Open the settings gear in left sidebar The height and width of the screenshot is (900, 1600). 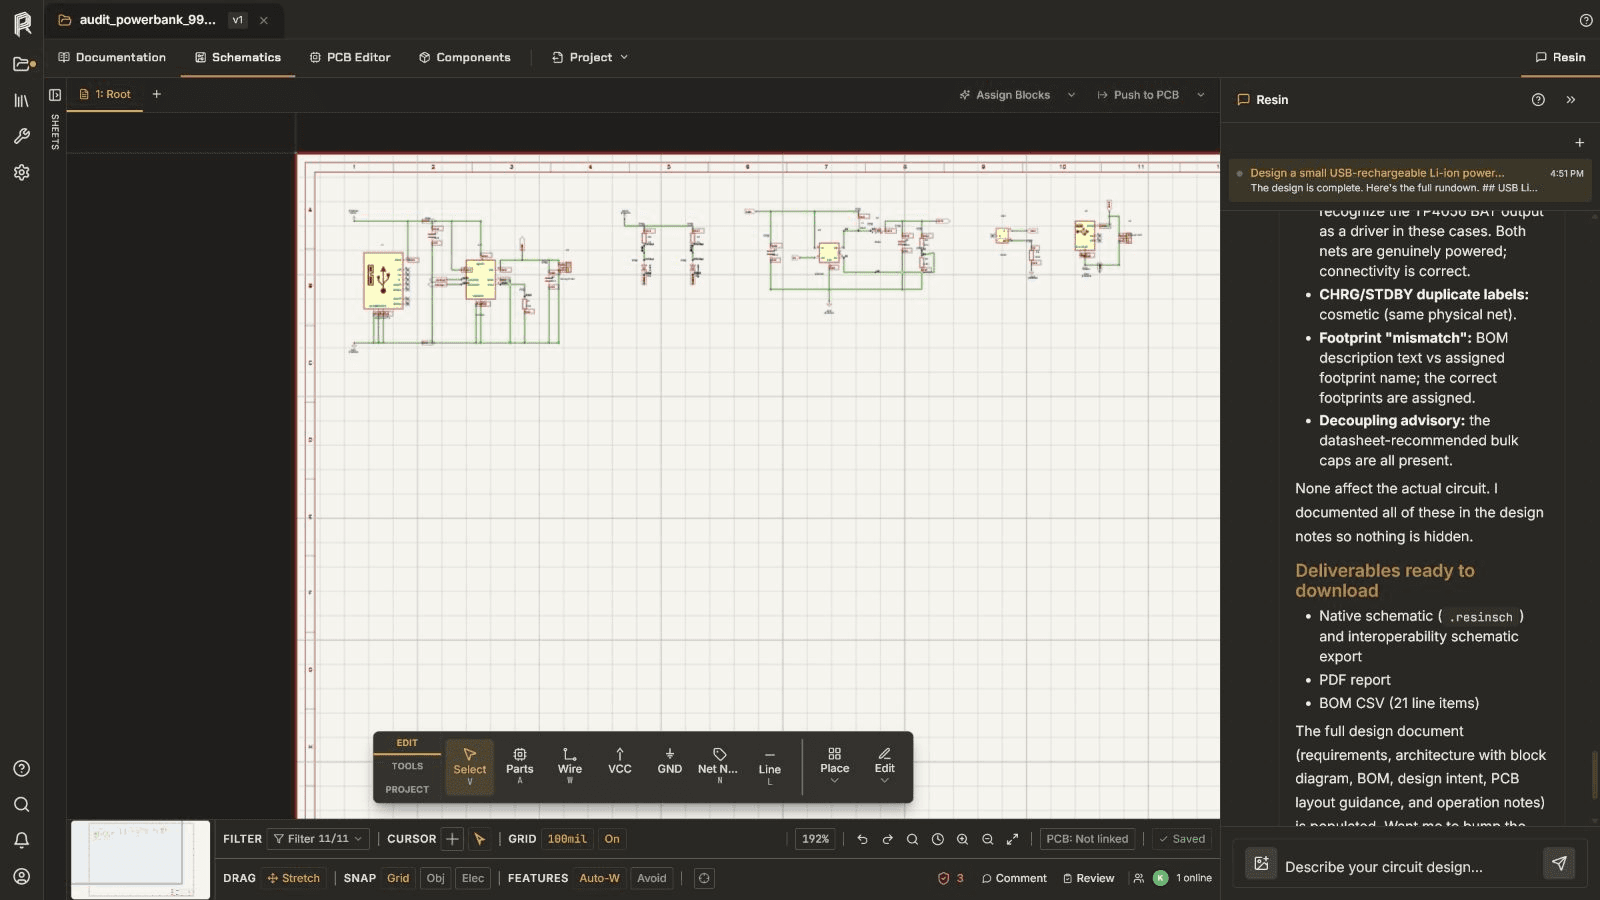coord(22,172)
